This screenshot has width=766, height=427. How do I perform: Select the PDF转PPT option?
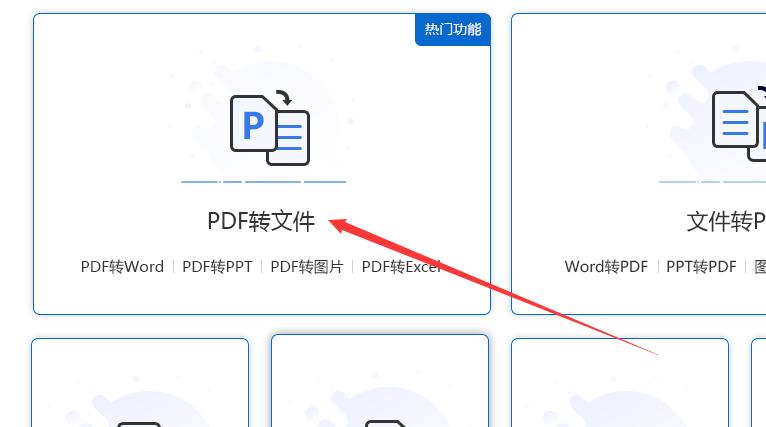(x=217, y=267)
